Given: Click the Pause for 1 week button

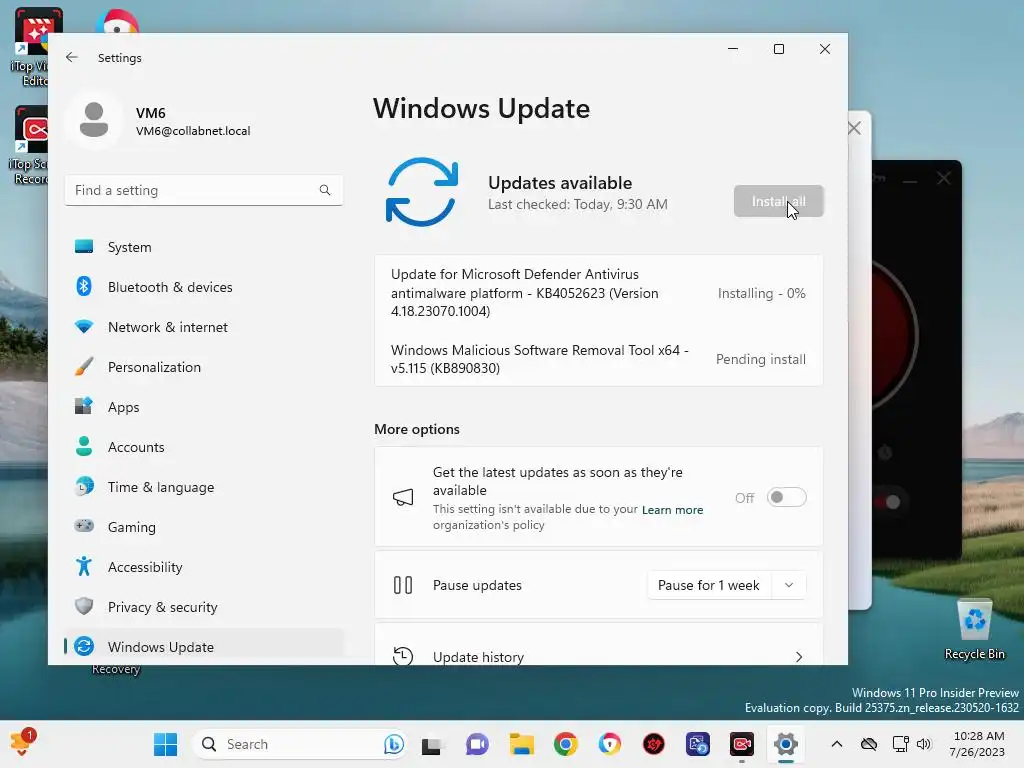Looking at the screenshot, I should (x=709, y=585).
